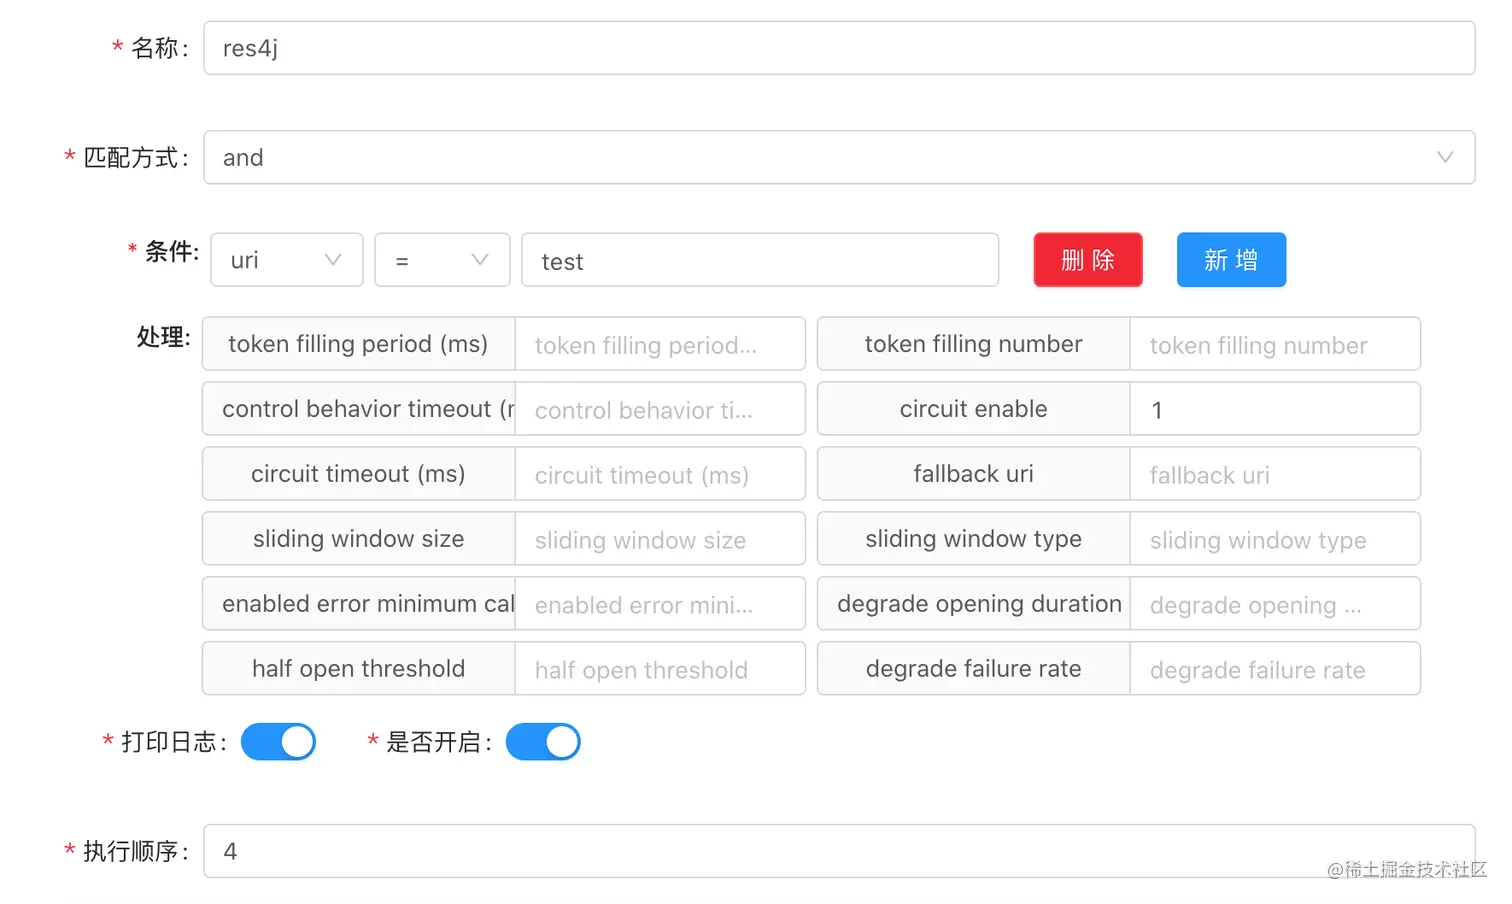The height and width of the screenshot is (904, 1512).
Task: Toggle the 是否开启 switch
Action: 543,742
